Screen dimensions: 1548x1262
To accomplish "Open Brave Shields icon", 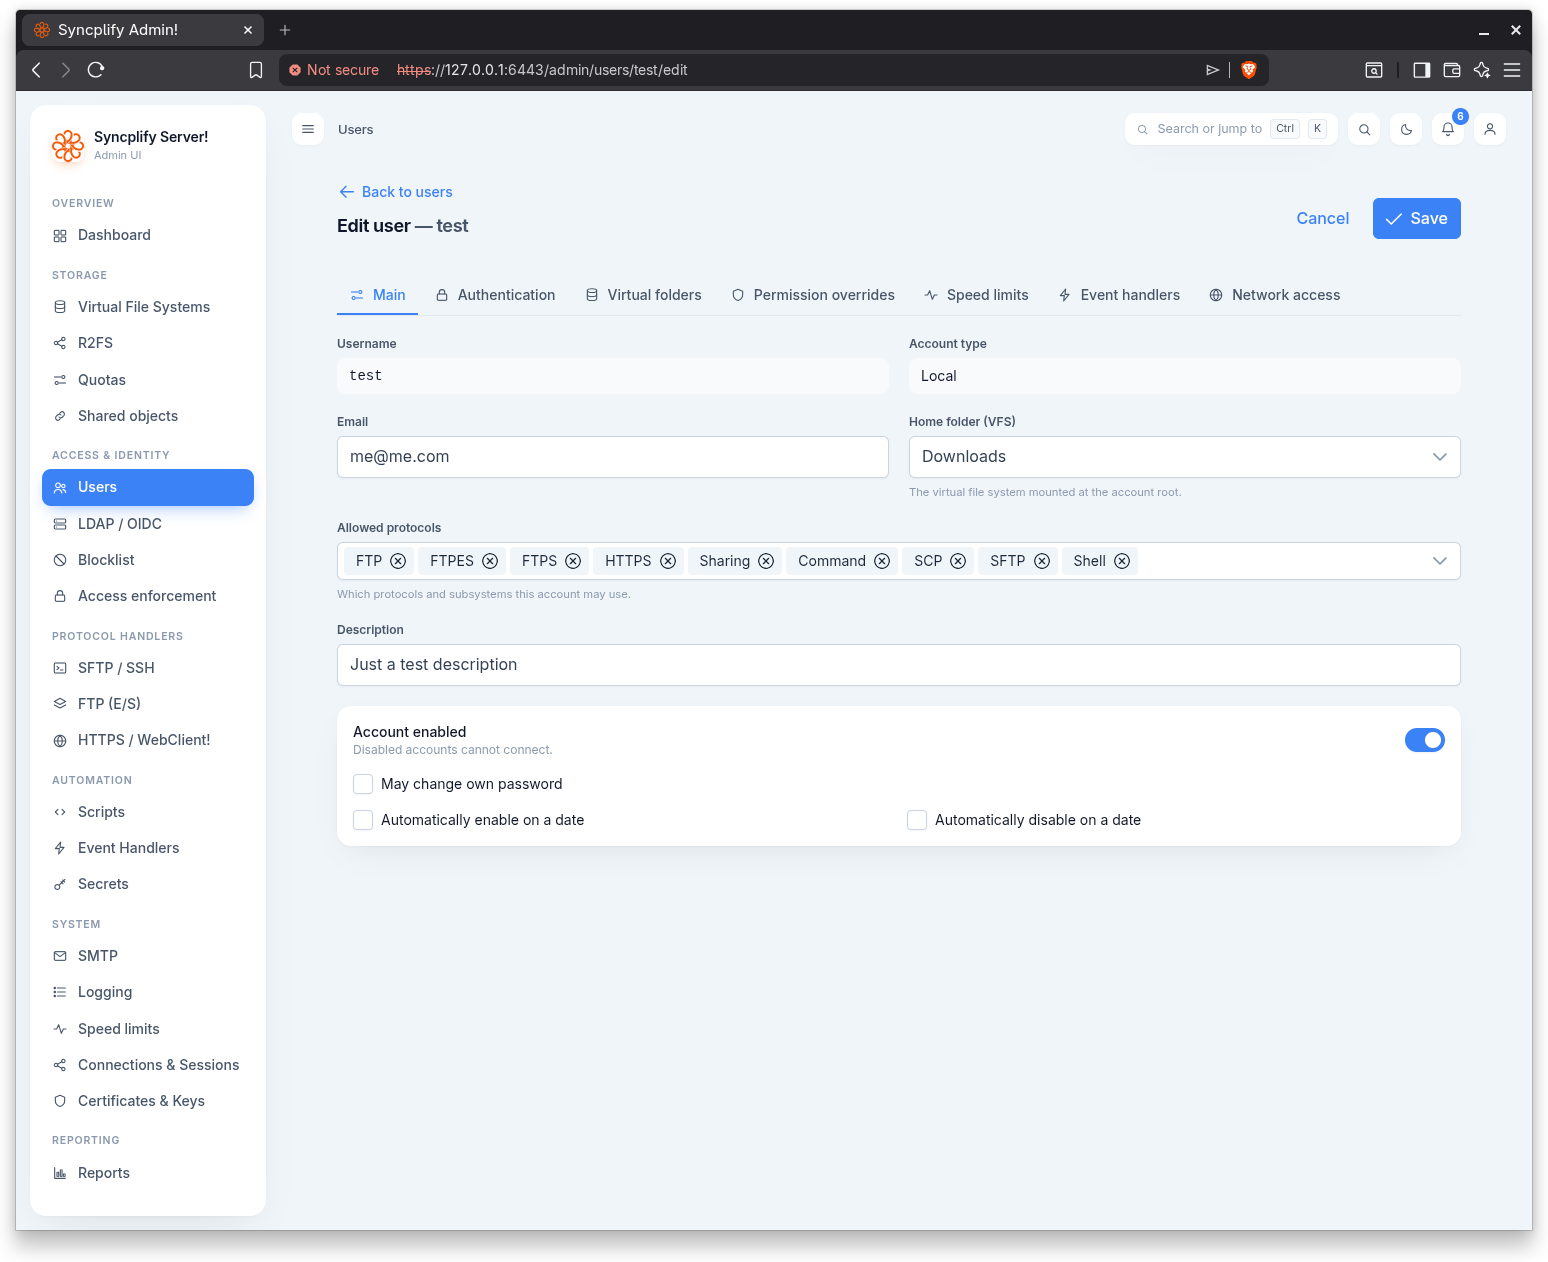I will tap(1248, 70).
